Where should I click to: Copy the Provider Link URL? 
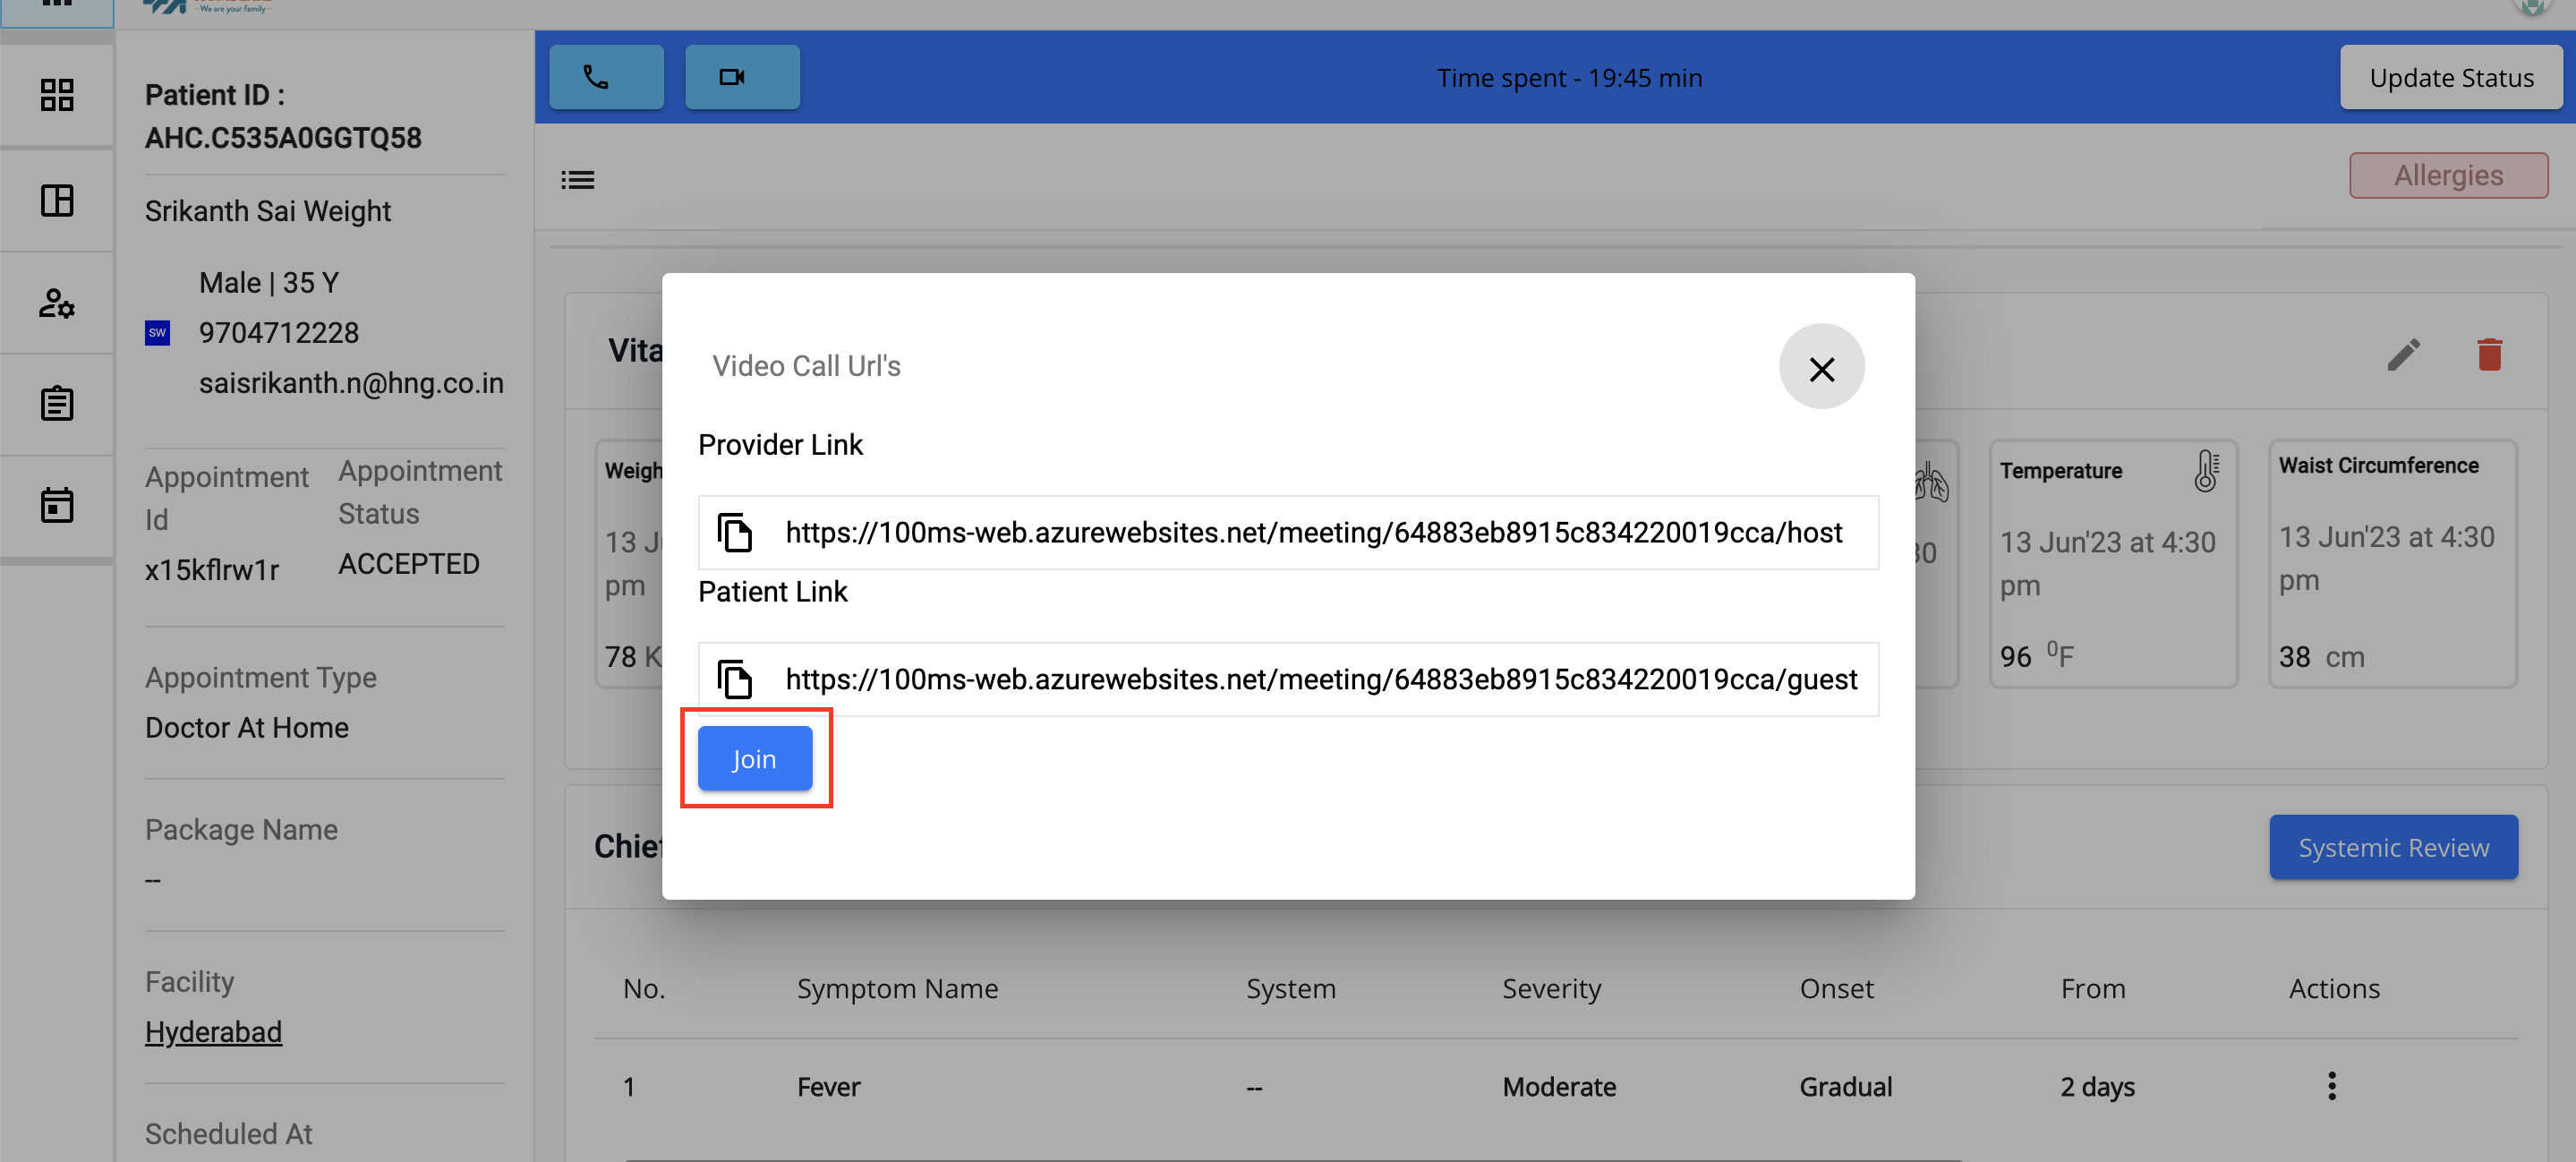tap(735, 533)
